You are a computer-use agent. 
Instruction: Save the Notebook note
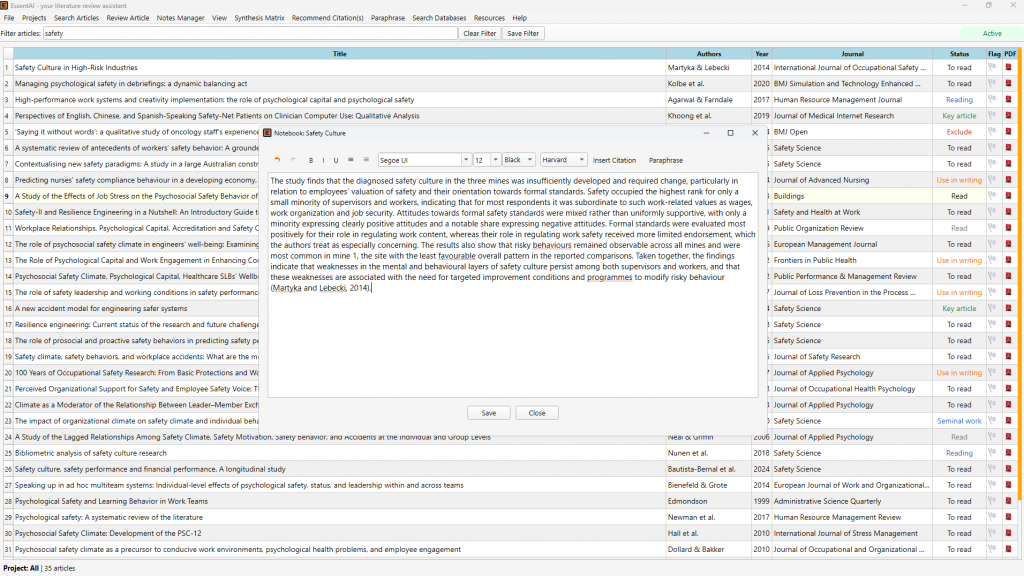point(488,413)
